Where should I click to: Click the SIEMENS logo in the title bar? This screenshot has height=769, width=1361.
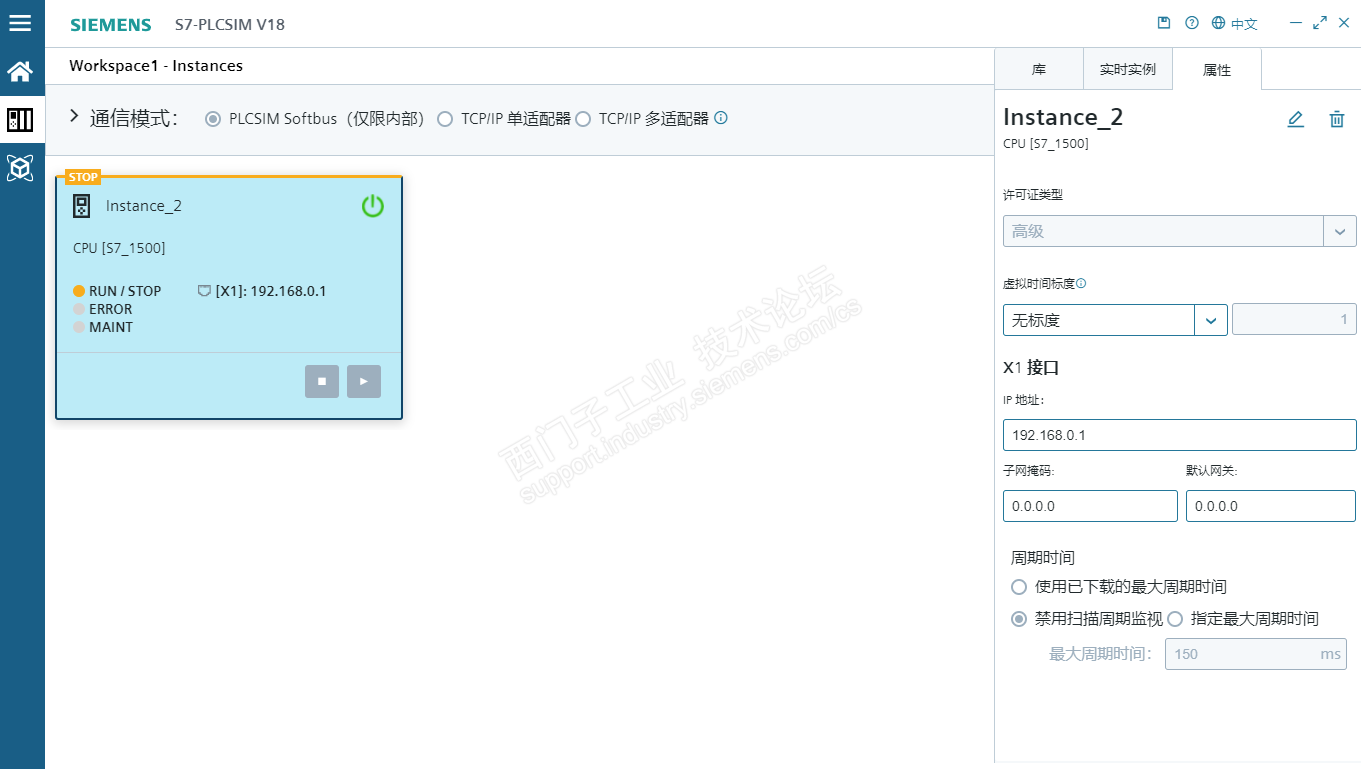pos(110,25)
